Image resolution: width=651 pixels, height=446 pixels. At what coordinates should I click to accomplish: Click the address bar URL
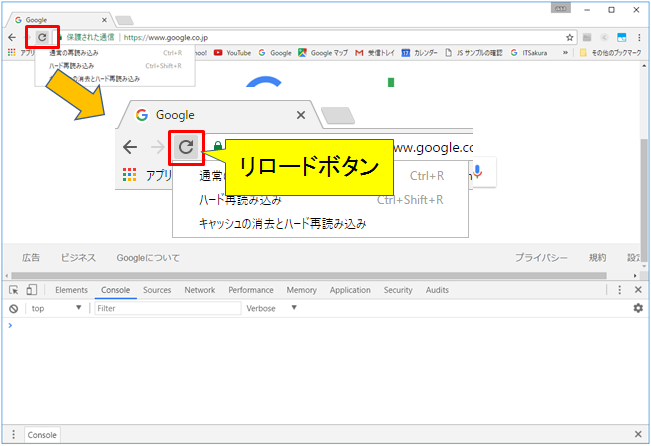tap(166, 37)
